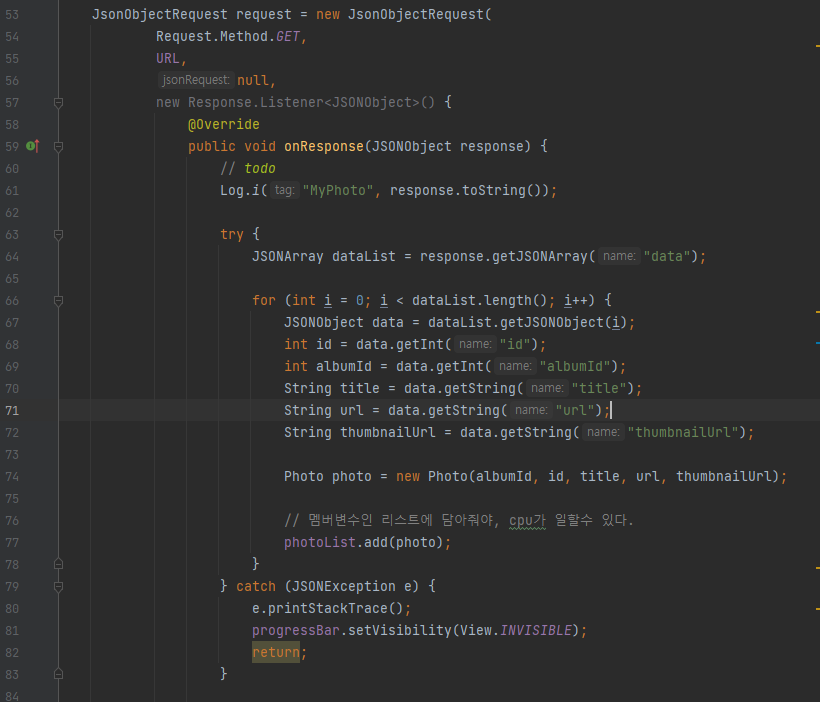Collapse the try block fold at line 63

click(x=59, y=234)
